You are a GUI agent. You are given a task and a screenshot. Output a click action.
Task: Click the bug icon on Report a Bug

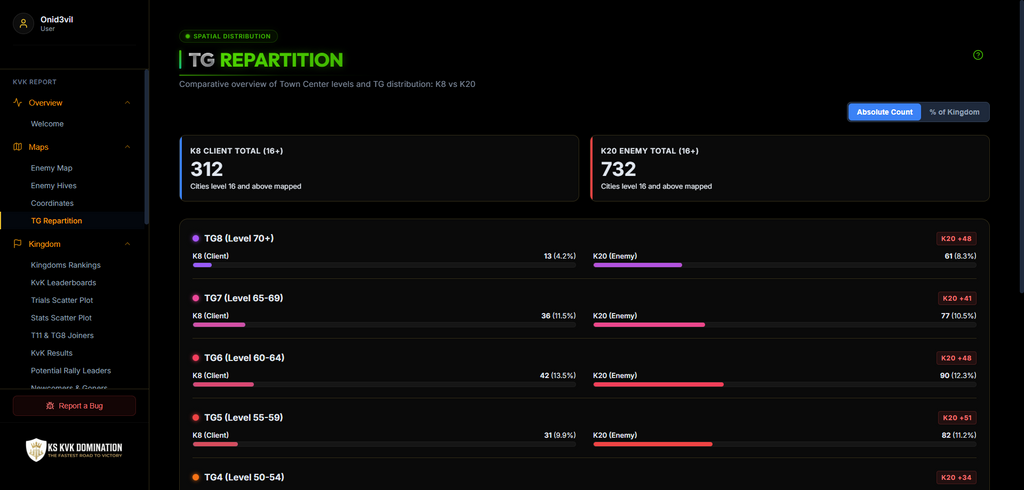[x=50, y=406]
